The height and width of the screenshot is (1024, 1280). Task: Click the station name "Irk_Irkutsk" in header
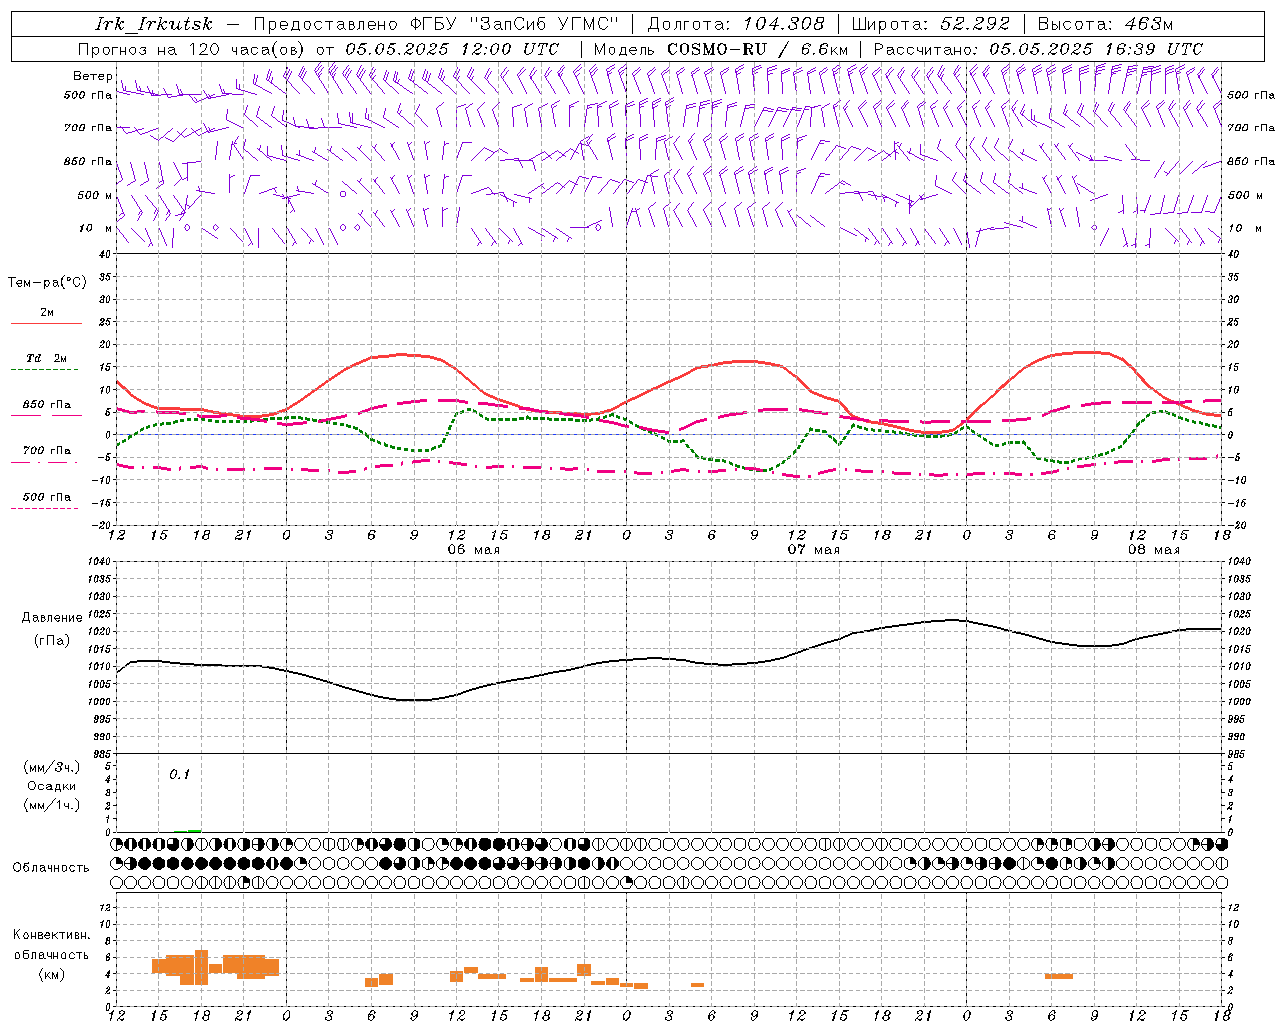154,24
